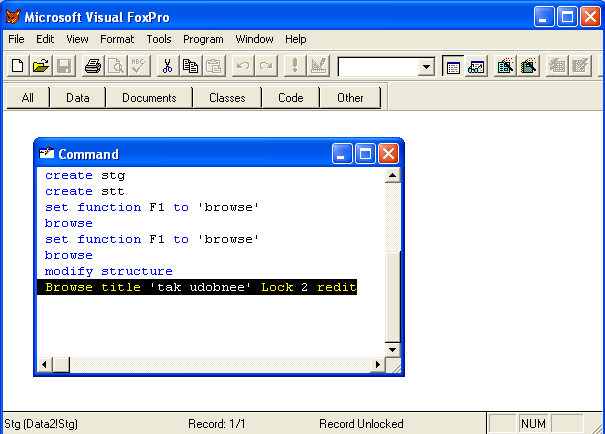The height and width of the screenshot is (434, 605).
Task: Minimize the Command window
Action: pos(342,154)
